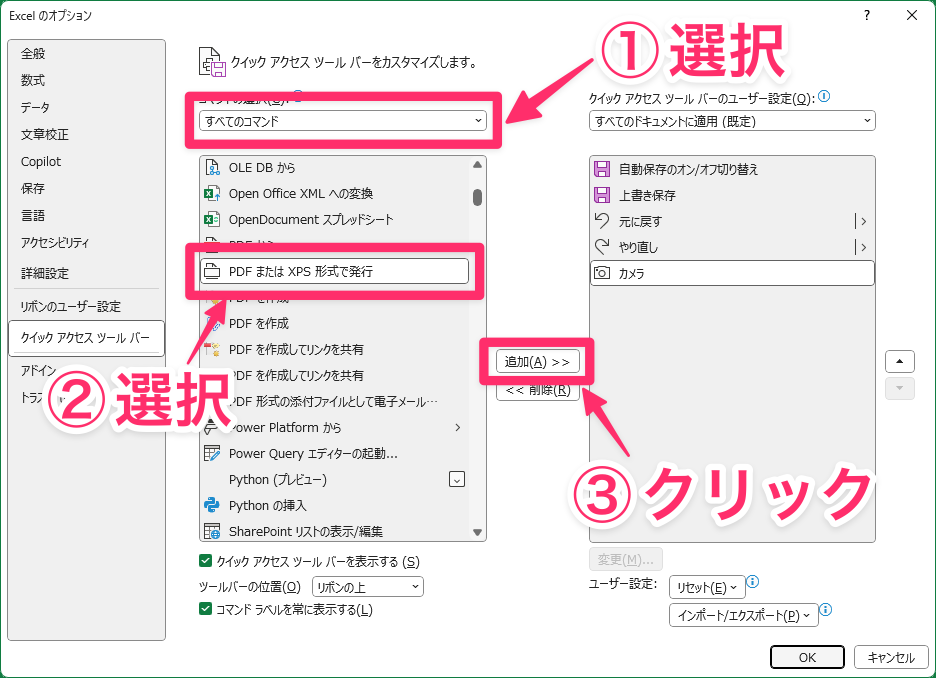
Task: Open すべてのドキュメントに適用 dropdown
Action: (732, 121)
